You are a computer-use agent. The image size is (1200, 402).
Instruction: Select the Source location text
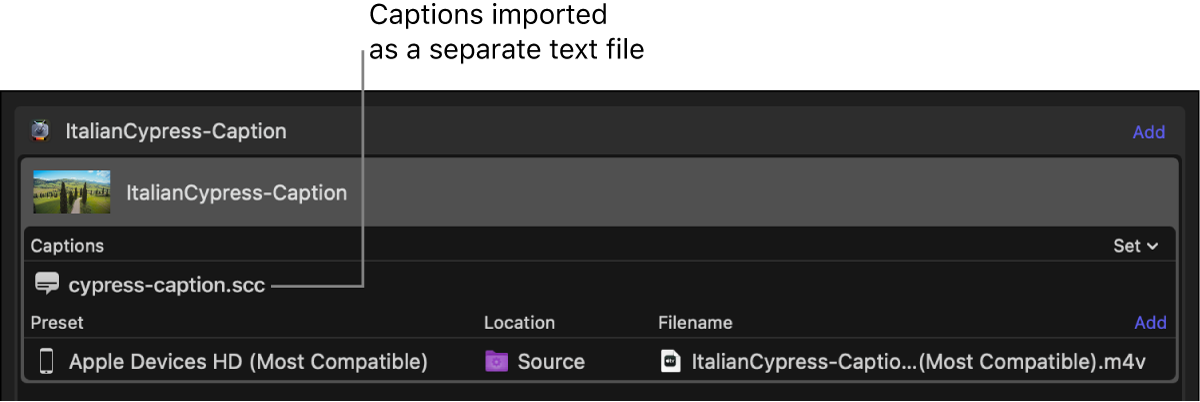pyautogui.click(x=551, y=361)
